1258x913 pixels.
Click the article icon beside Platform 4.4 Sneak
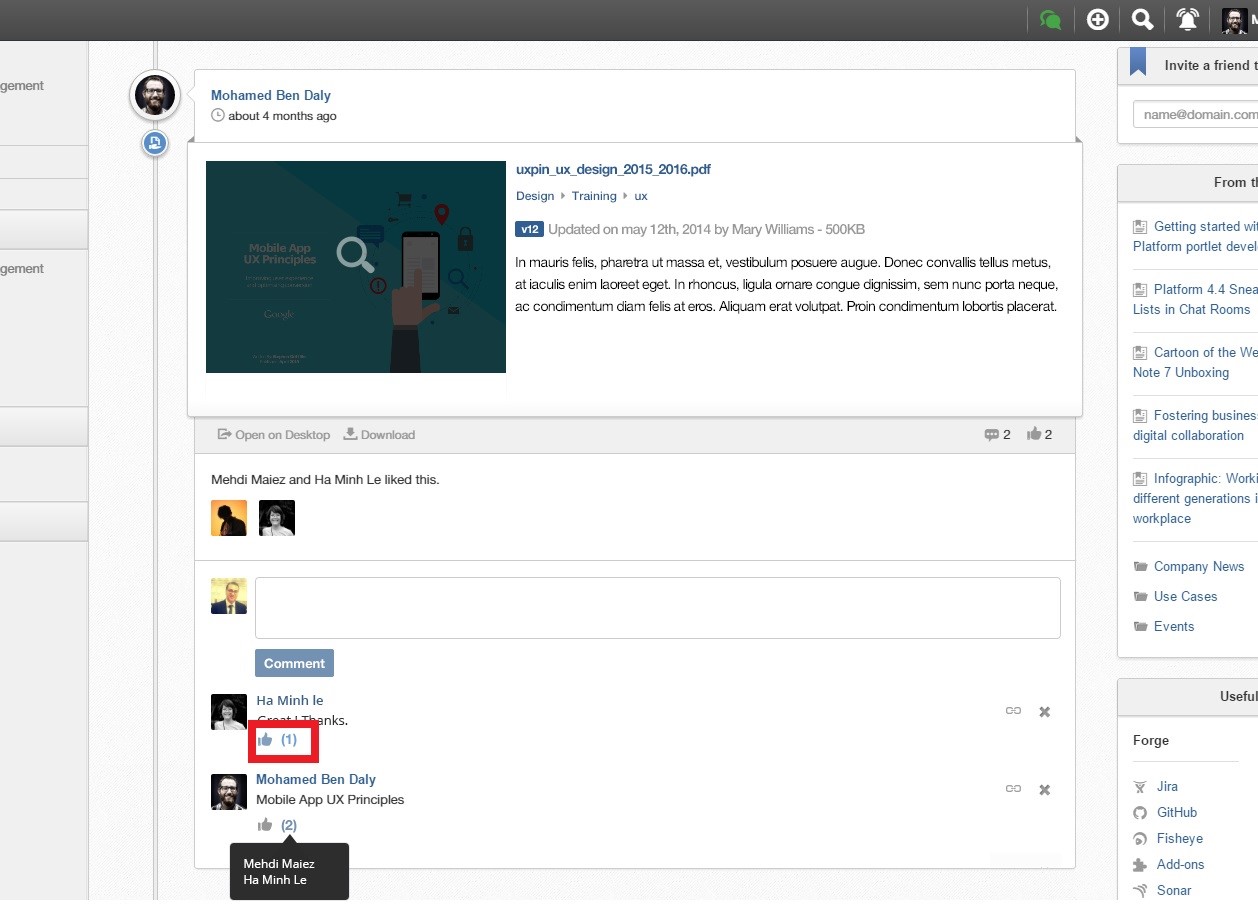(x=1140, y=289)
